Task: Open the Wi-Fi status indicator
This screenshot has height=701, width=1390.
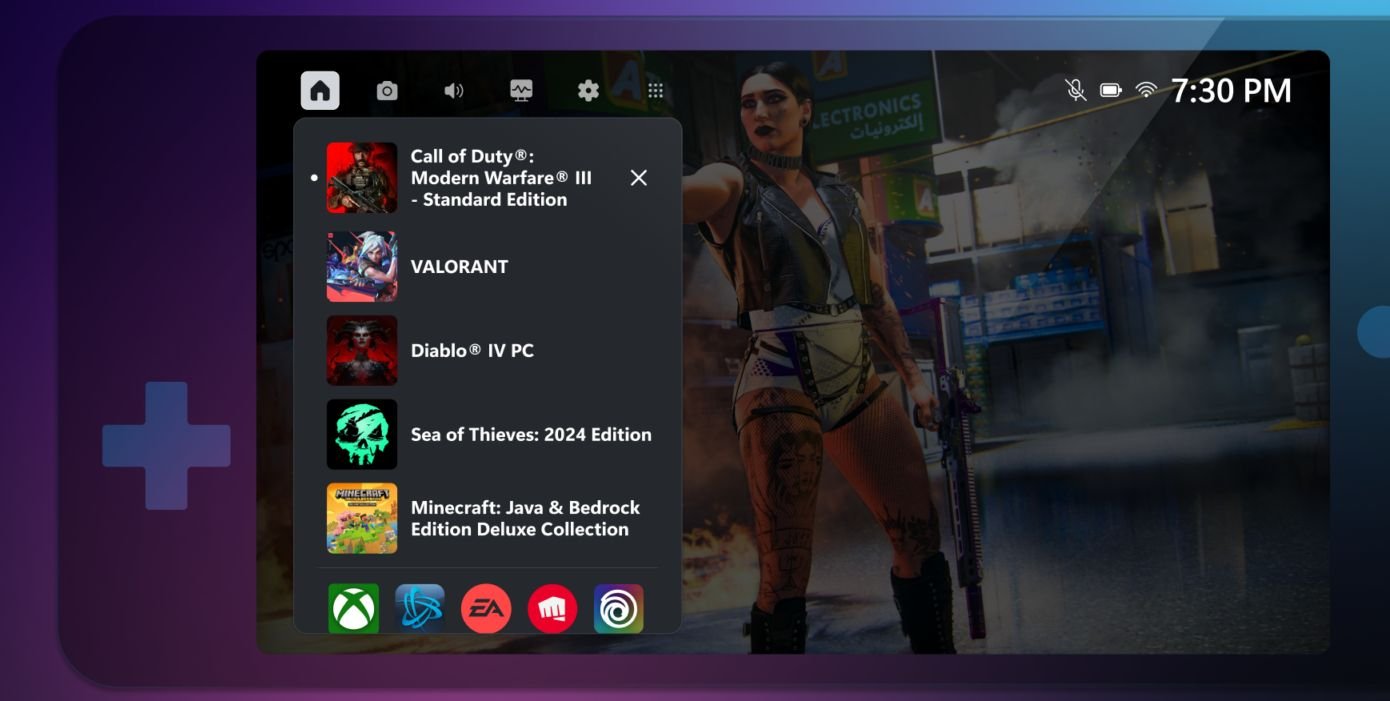Action: coord(1145,89)
